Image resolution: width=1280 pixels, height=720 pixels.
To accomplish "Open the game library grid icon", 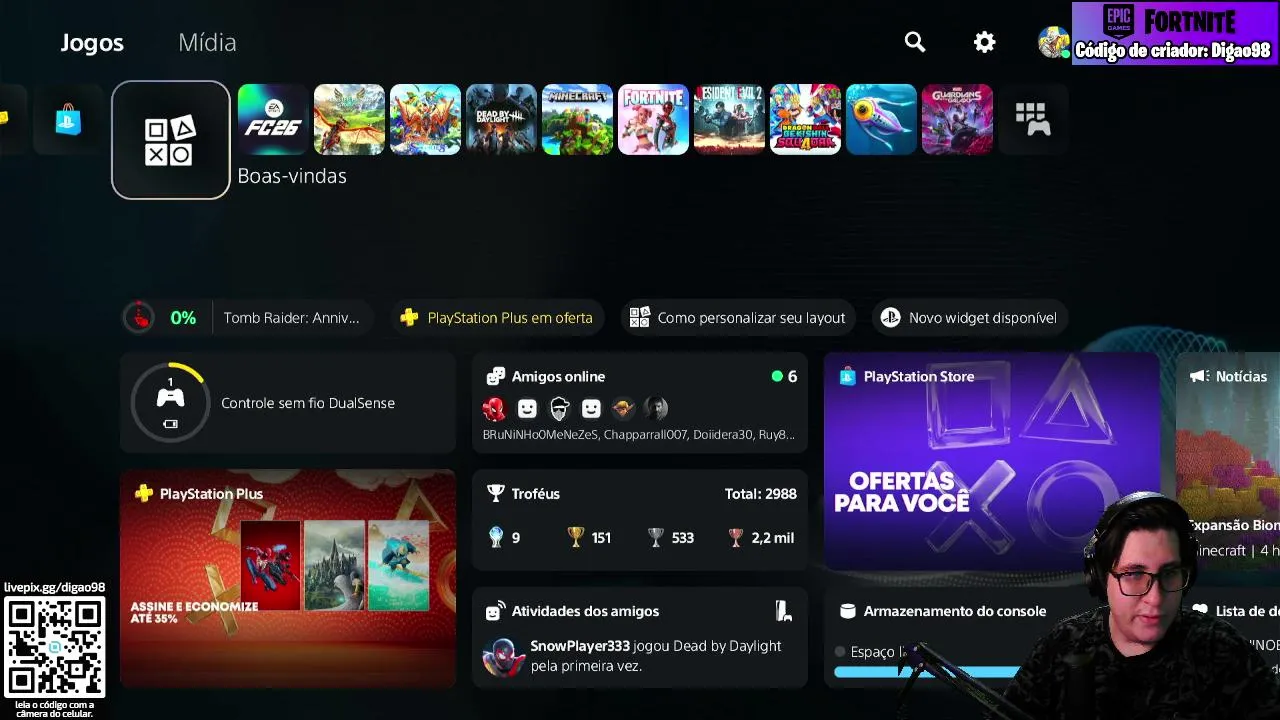I will pyautogui.click(x=1033, y=120).
